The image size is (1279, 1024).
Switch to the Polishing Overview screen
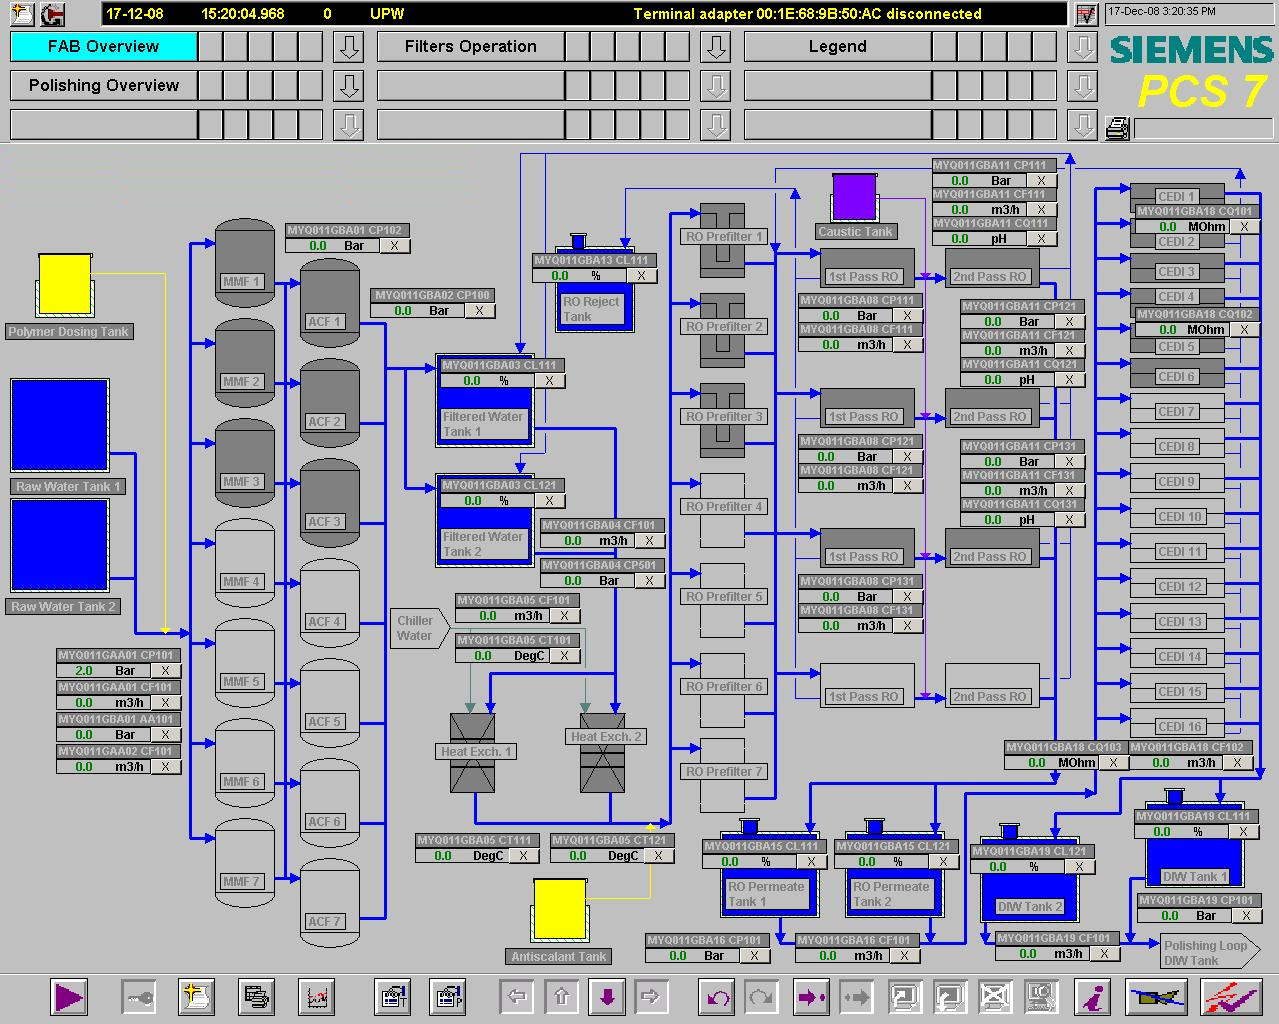[x=104, y=86]
